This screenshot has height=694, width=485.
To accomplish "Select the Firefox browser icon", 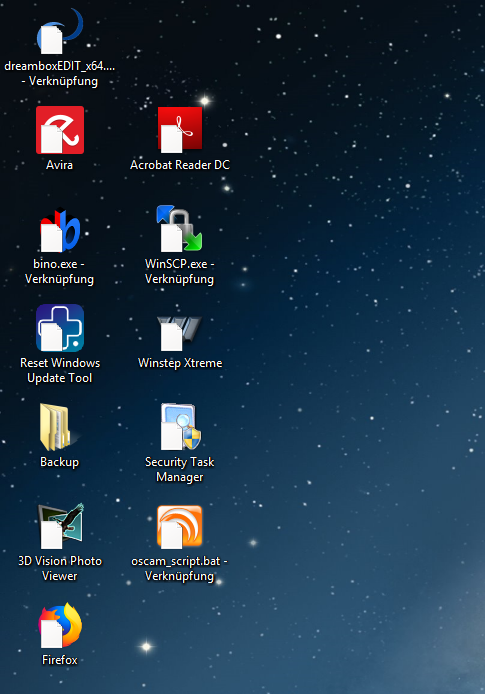I will [60, 625].
